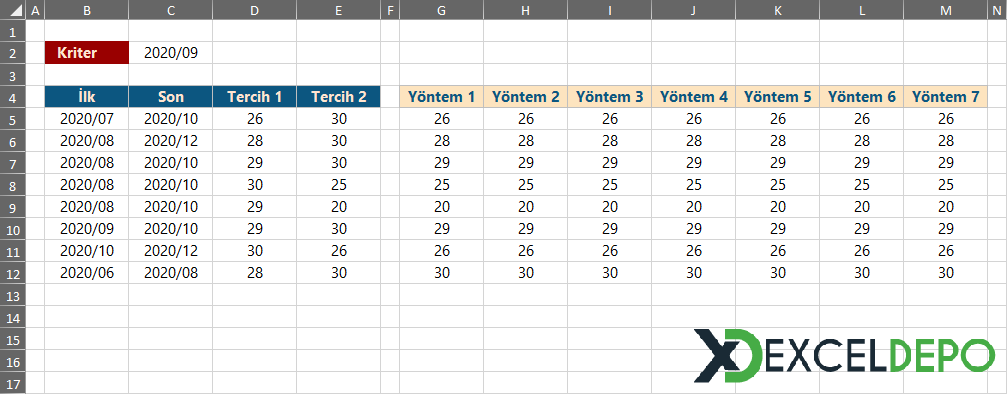Select column header C
Image resolution: width=1007 pixels, height=394 pixels.
[x=170, y=10]
